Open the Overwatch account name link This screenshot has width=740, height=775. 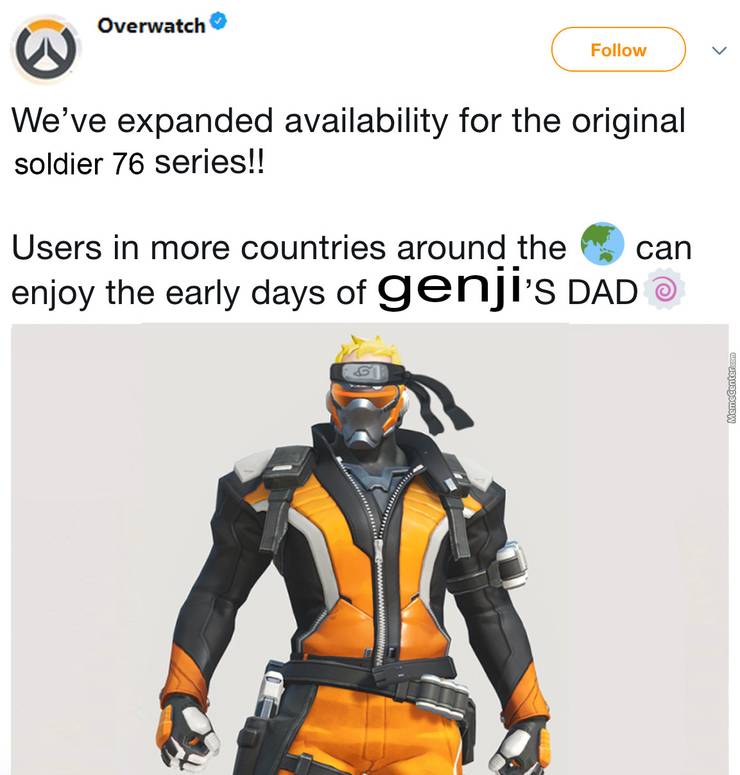(151, 25)
